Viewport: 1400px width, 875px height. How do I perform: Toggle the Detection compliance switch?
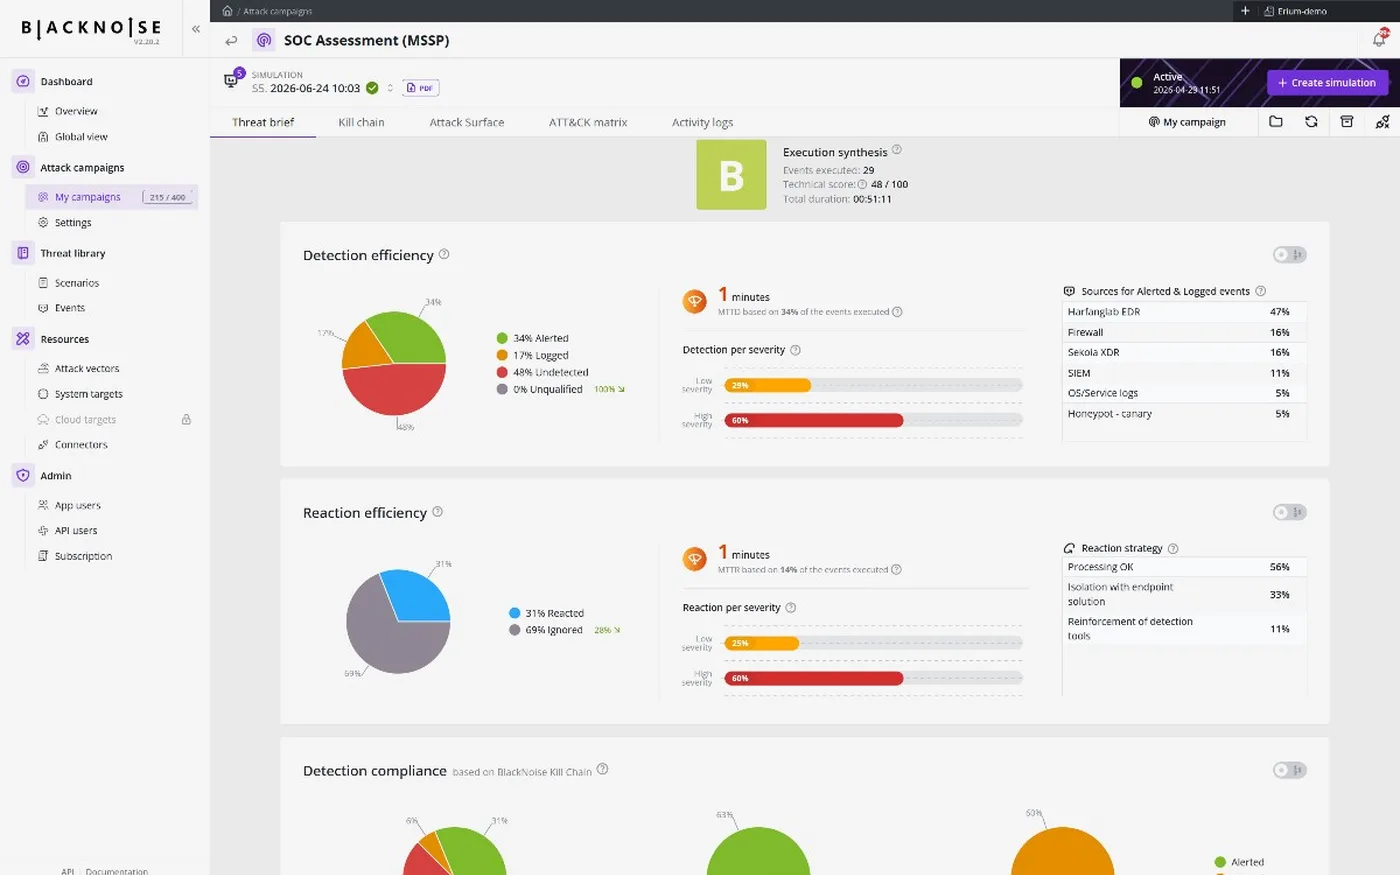(1290, 770)
